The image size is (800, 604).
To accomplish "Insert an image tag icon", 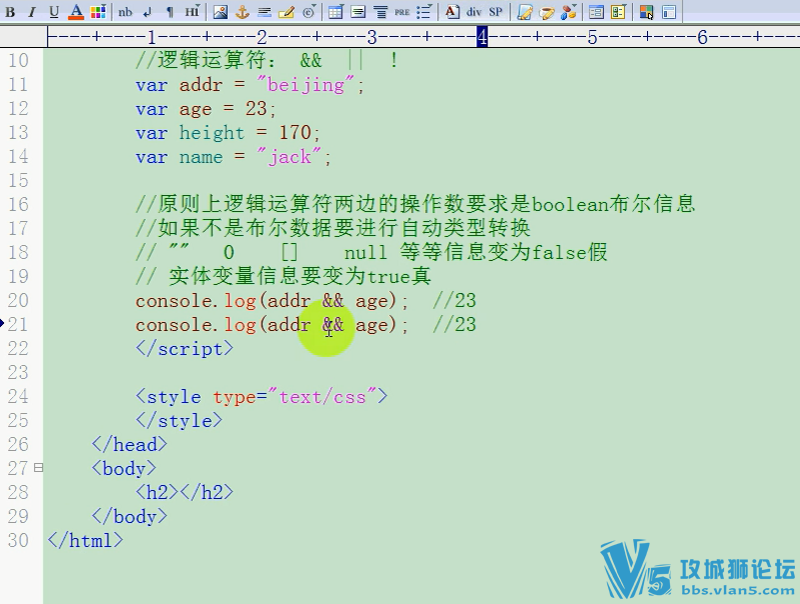I will (220, 12).
